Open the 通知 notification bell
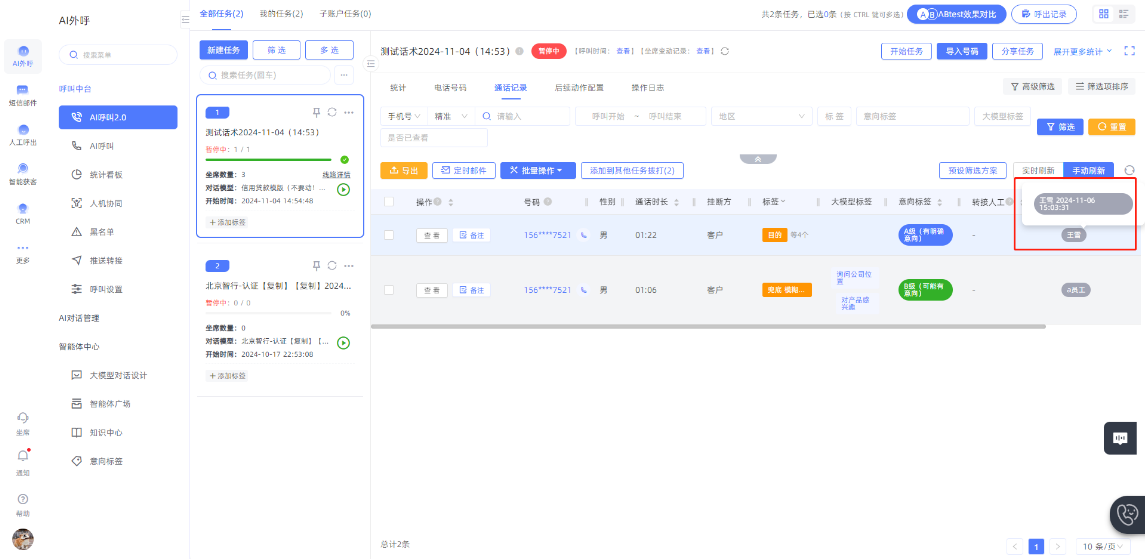Screen dimensions: 1145x559 [x=23, y=457]
